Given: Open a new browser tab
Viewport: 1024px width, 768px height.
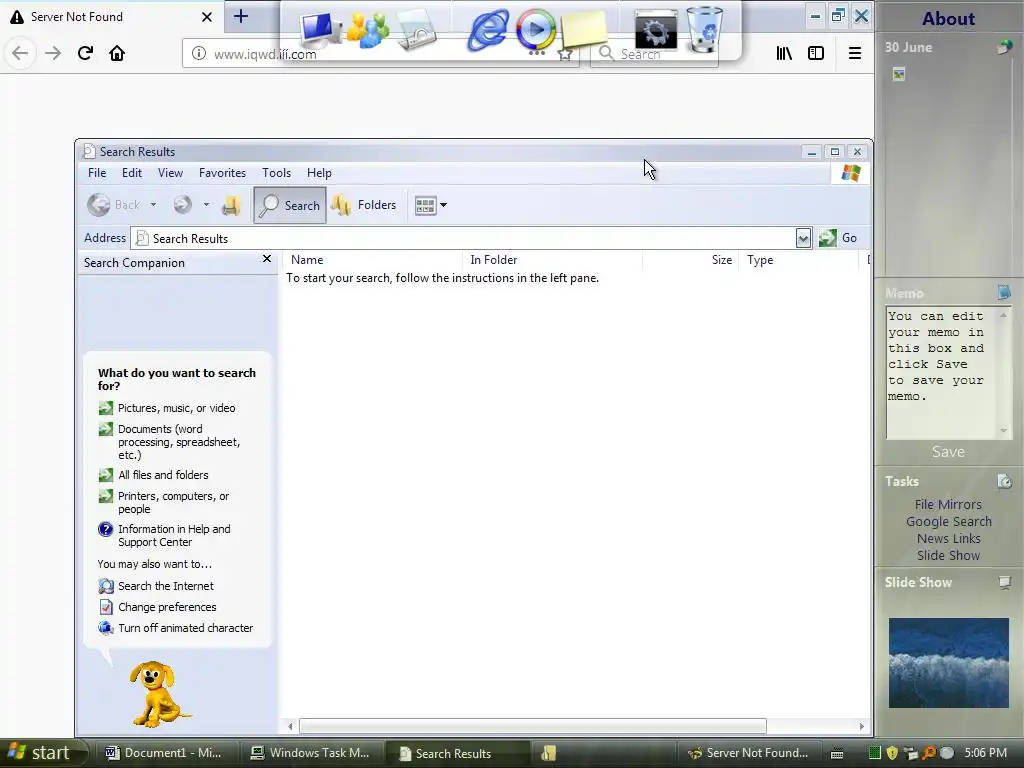Looking at the screenshot, I should click(241, 16).
